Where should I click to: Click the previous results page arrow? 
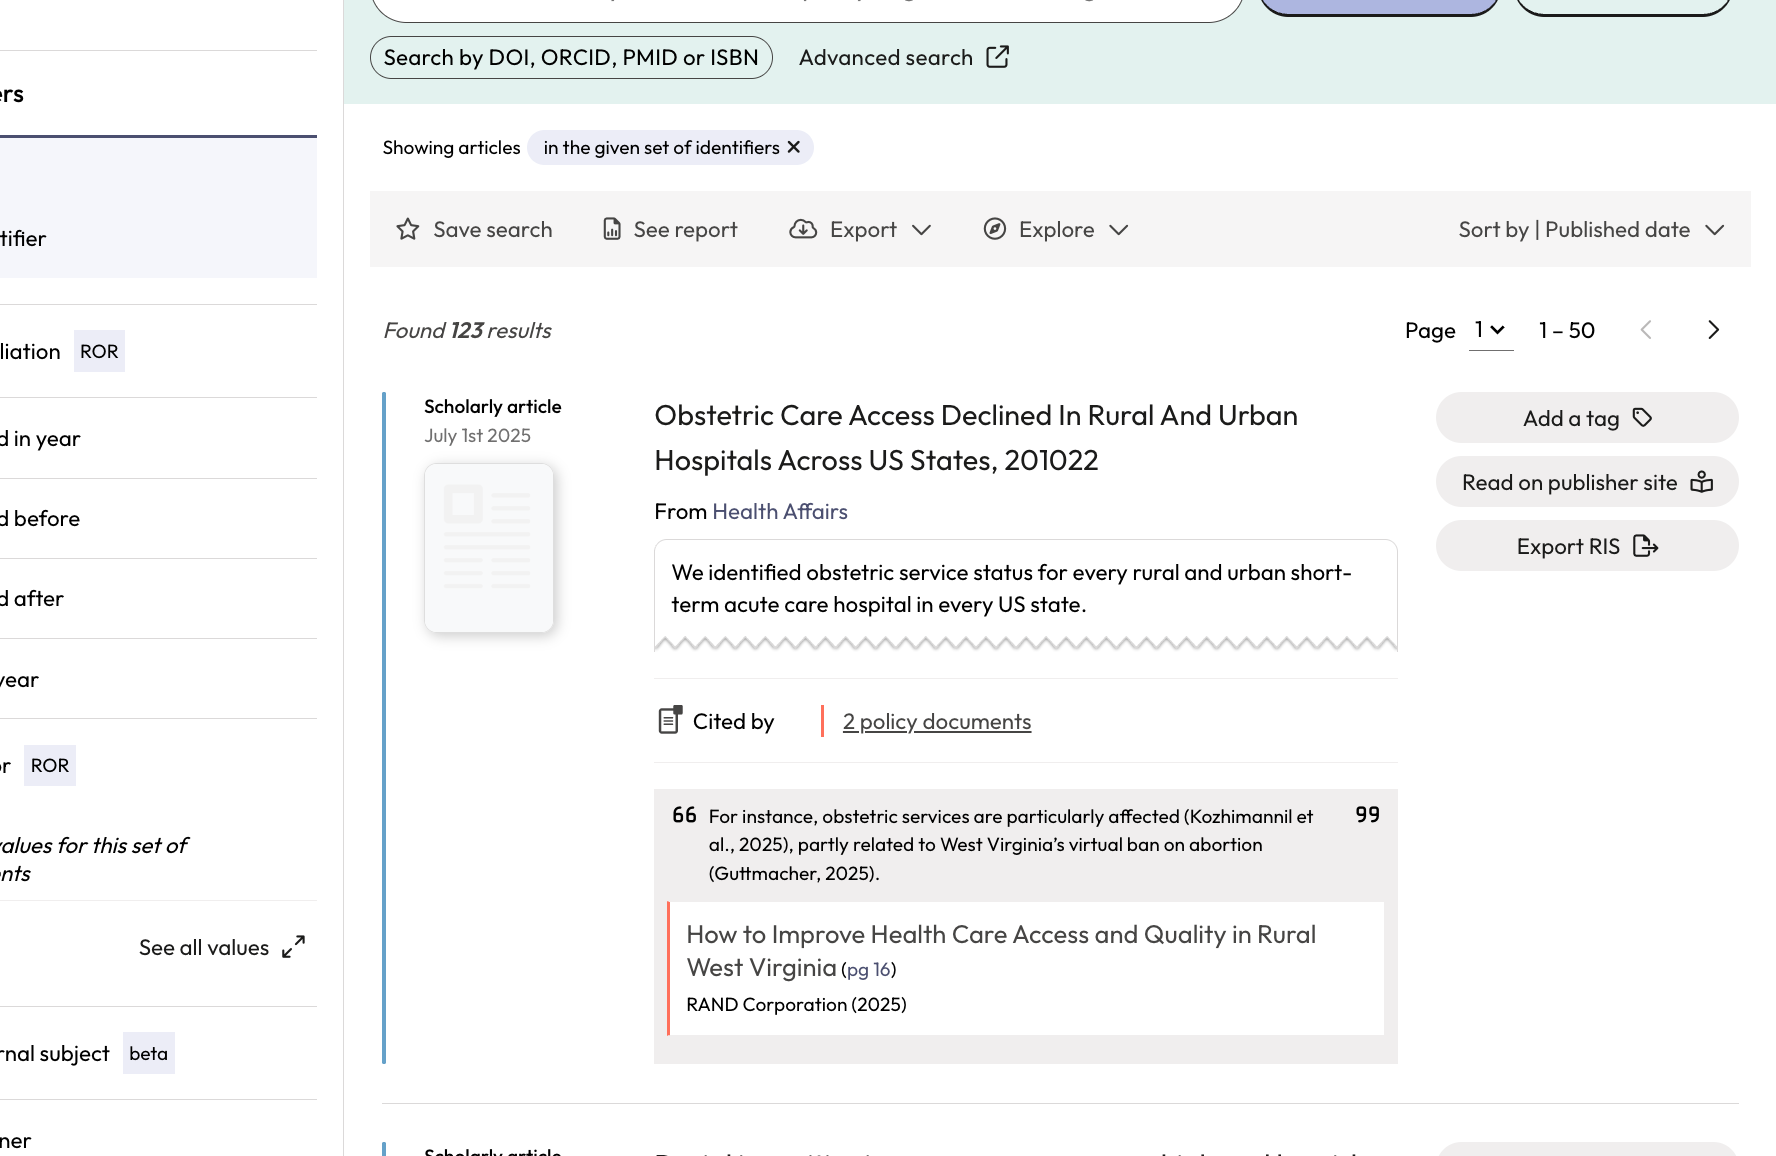tap(1646, 330)
